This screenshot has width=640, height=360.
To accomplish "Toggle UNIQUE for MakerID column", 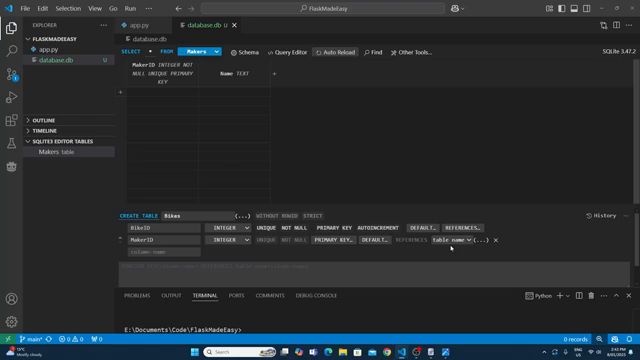I will 266,240.
